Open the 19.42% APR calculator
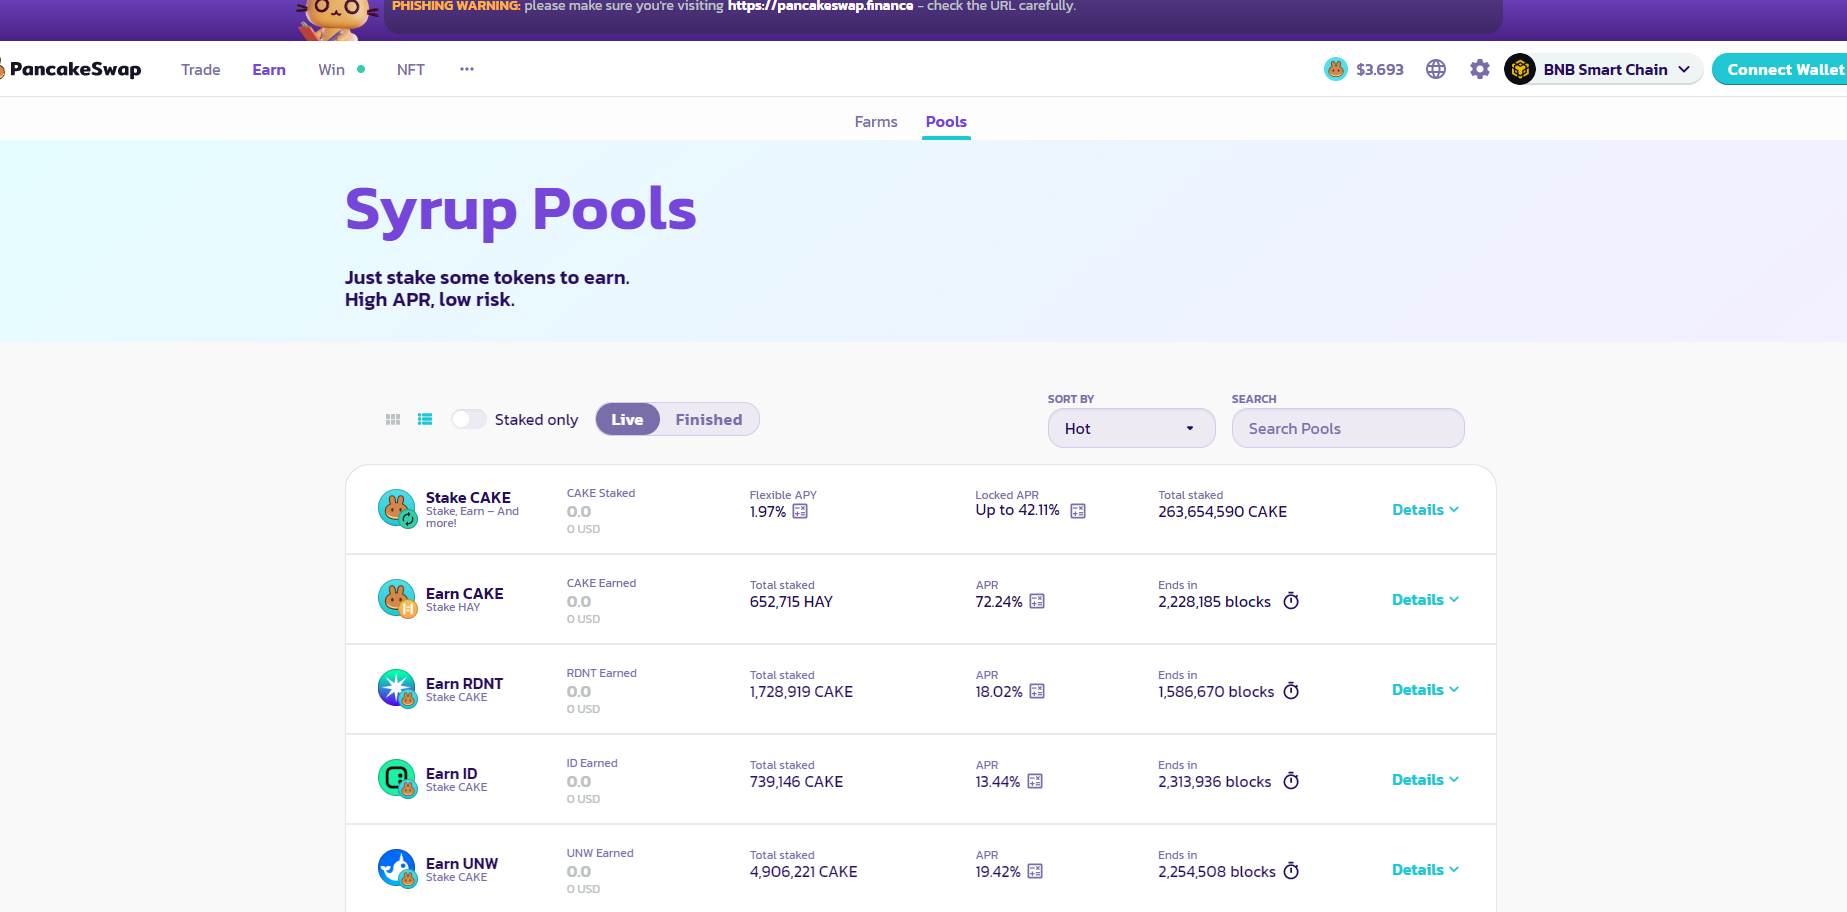Screen dimensions: 1847x912 coord(1035,871)
